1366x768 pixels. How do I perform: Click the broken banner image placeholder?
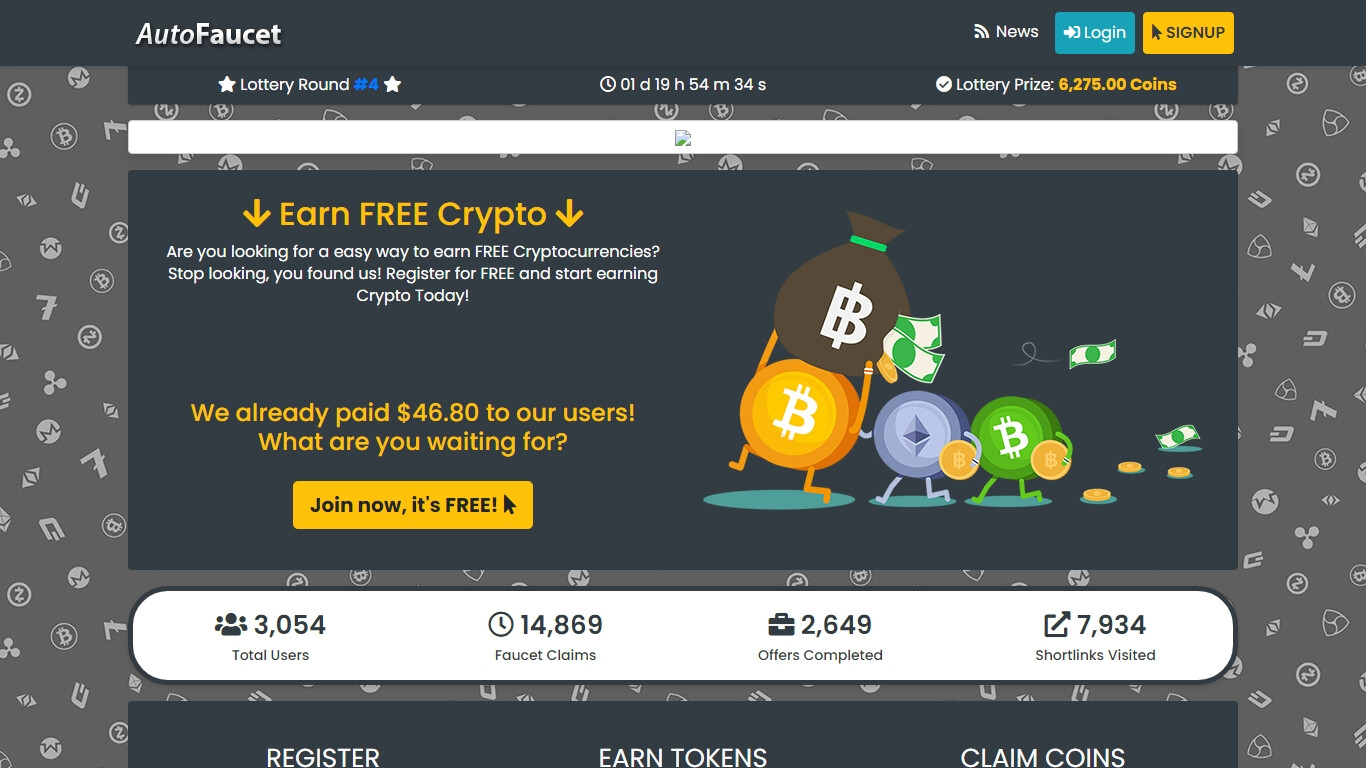(683, 138)
